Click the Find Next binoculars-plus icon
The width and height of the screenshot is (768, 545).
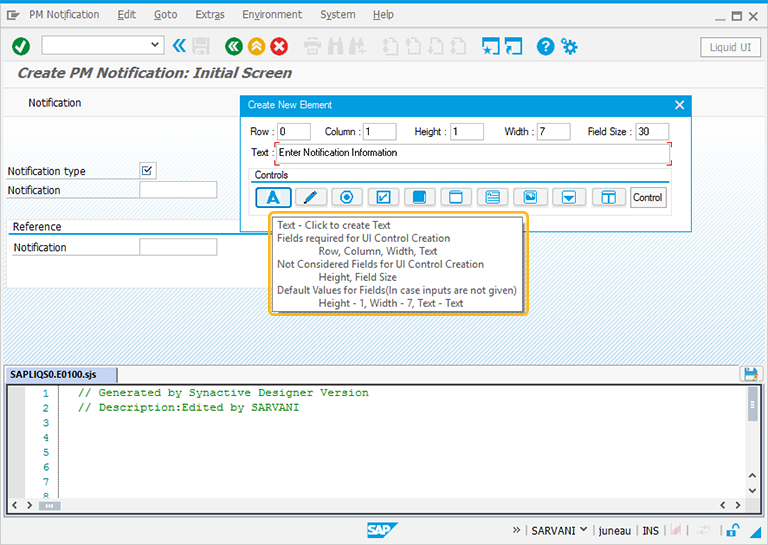tap(358, 47)
